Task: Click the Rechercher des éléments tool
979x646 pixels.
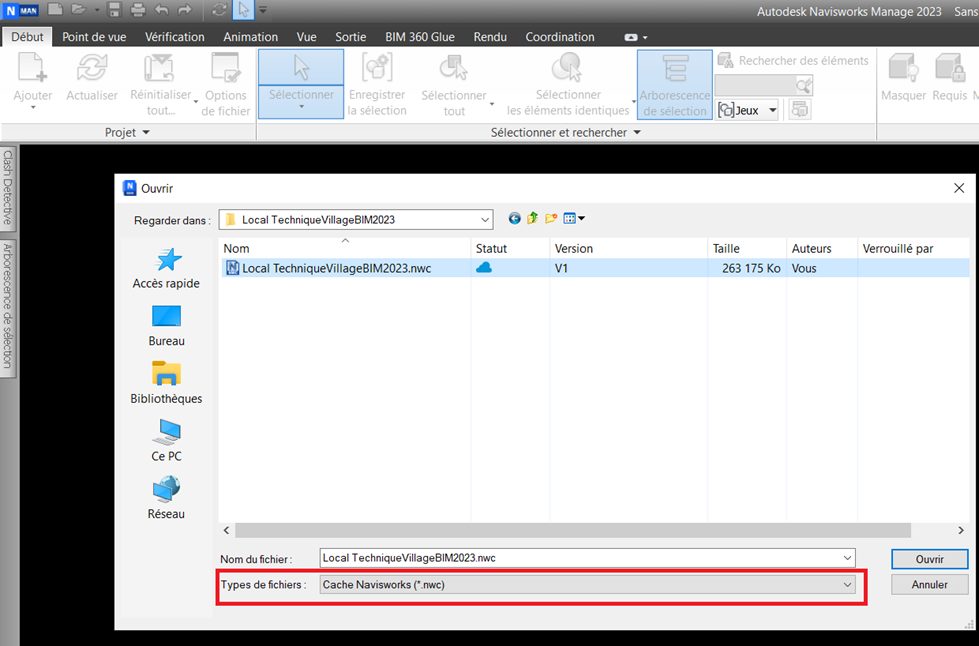Action: click(x=793, y=61)
